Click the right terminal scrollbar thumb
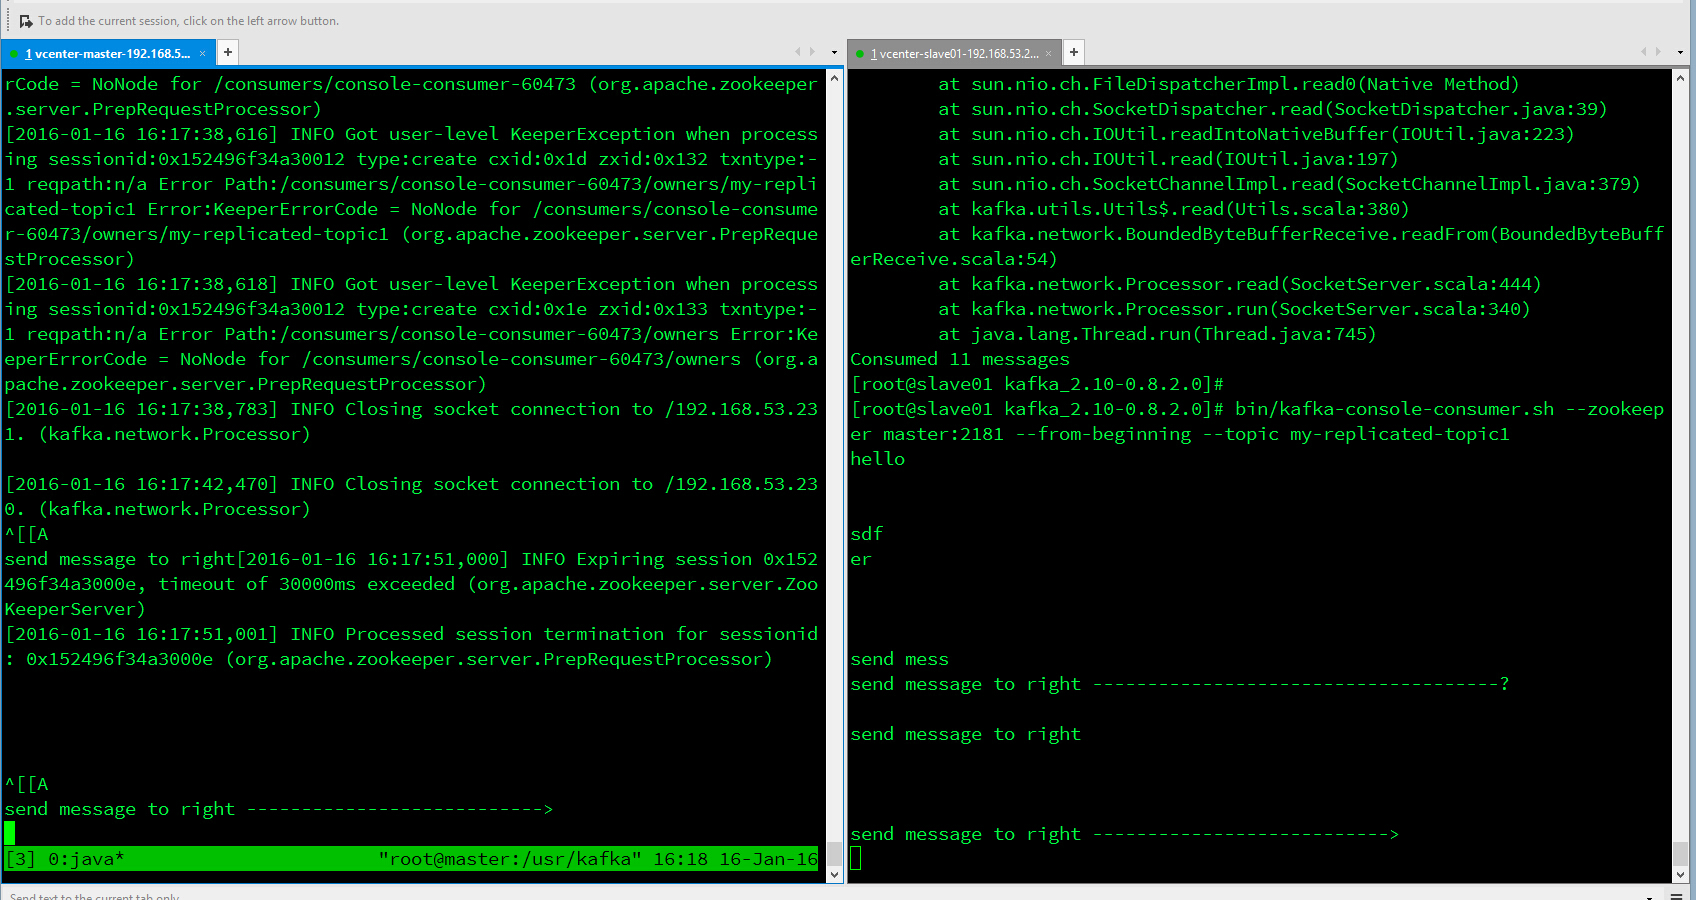This screenshot has width=1696, height=900. click(1680, 853)
